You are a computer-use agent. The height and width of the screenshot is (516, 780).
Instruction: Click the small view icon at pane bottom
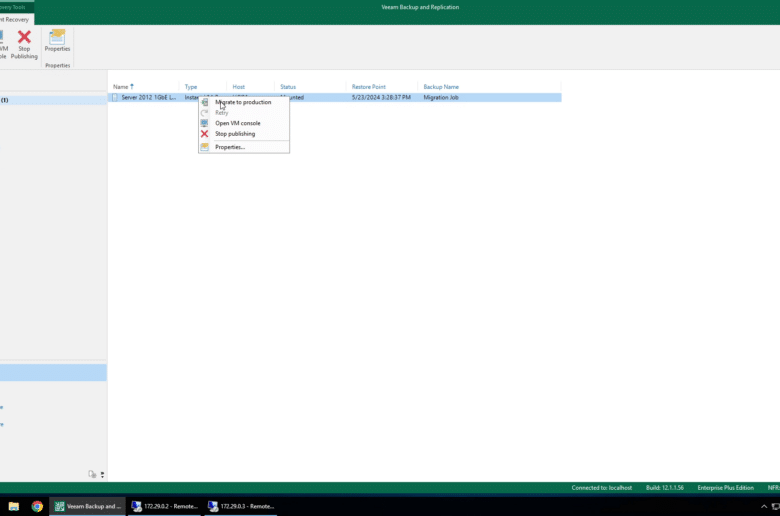click(92, 474)
